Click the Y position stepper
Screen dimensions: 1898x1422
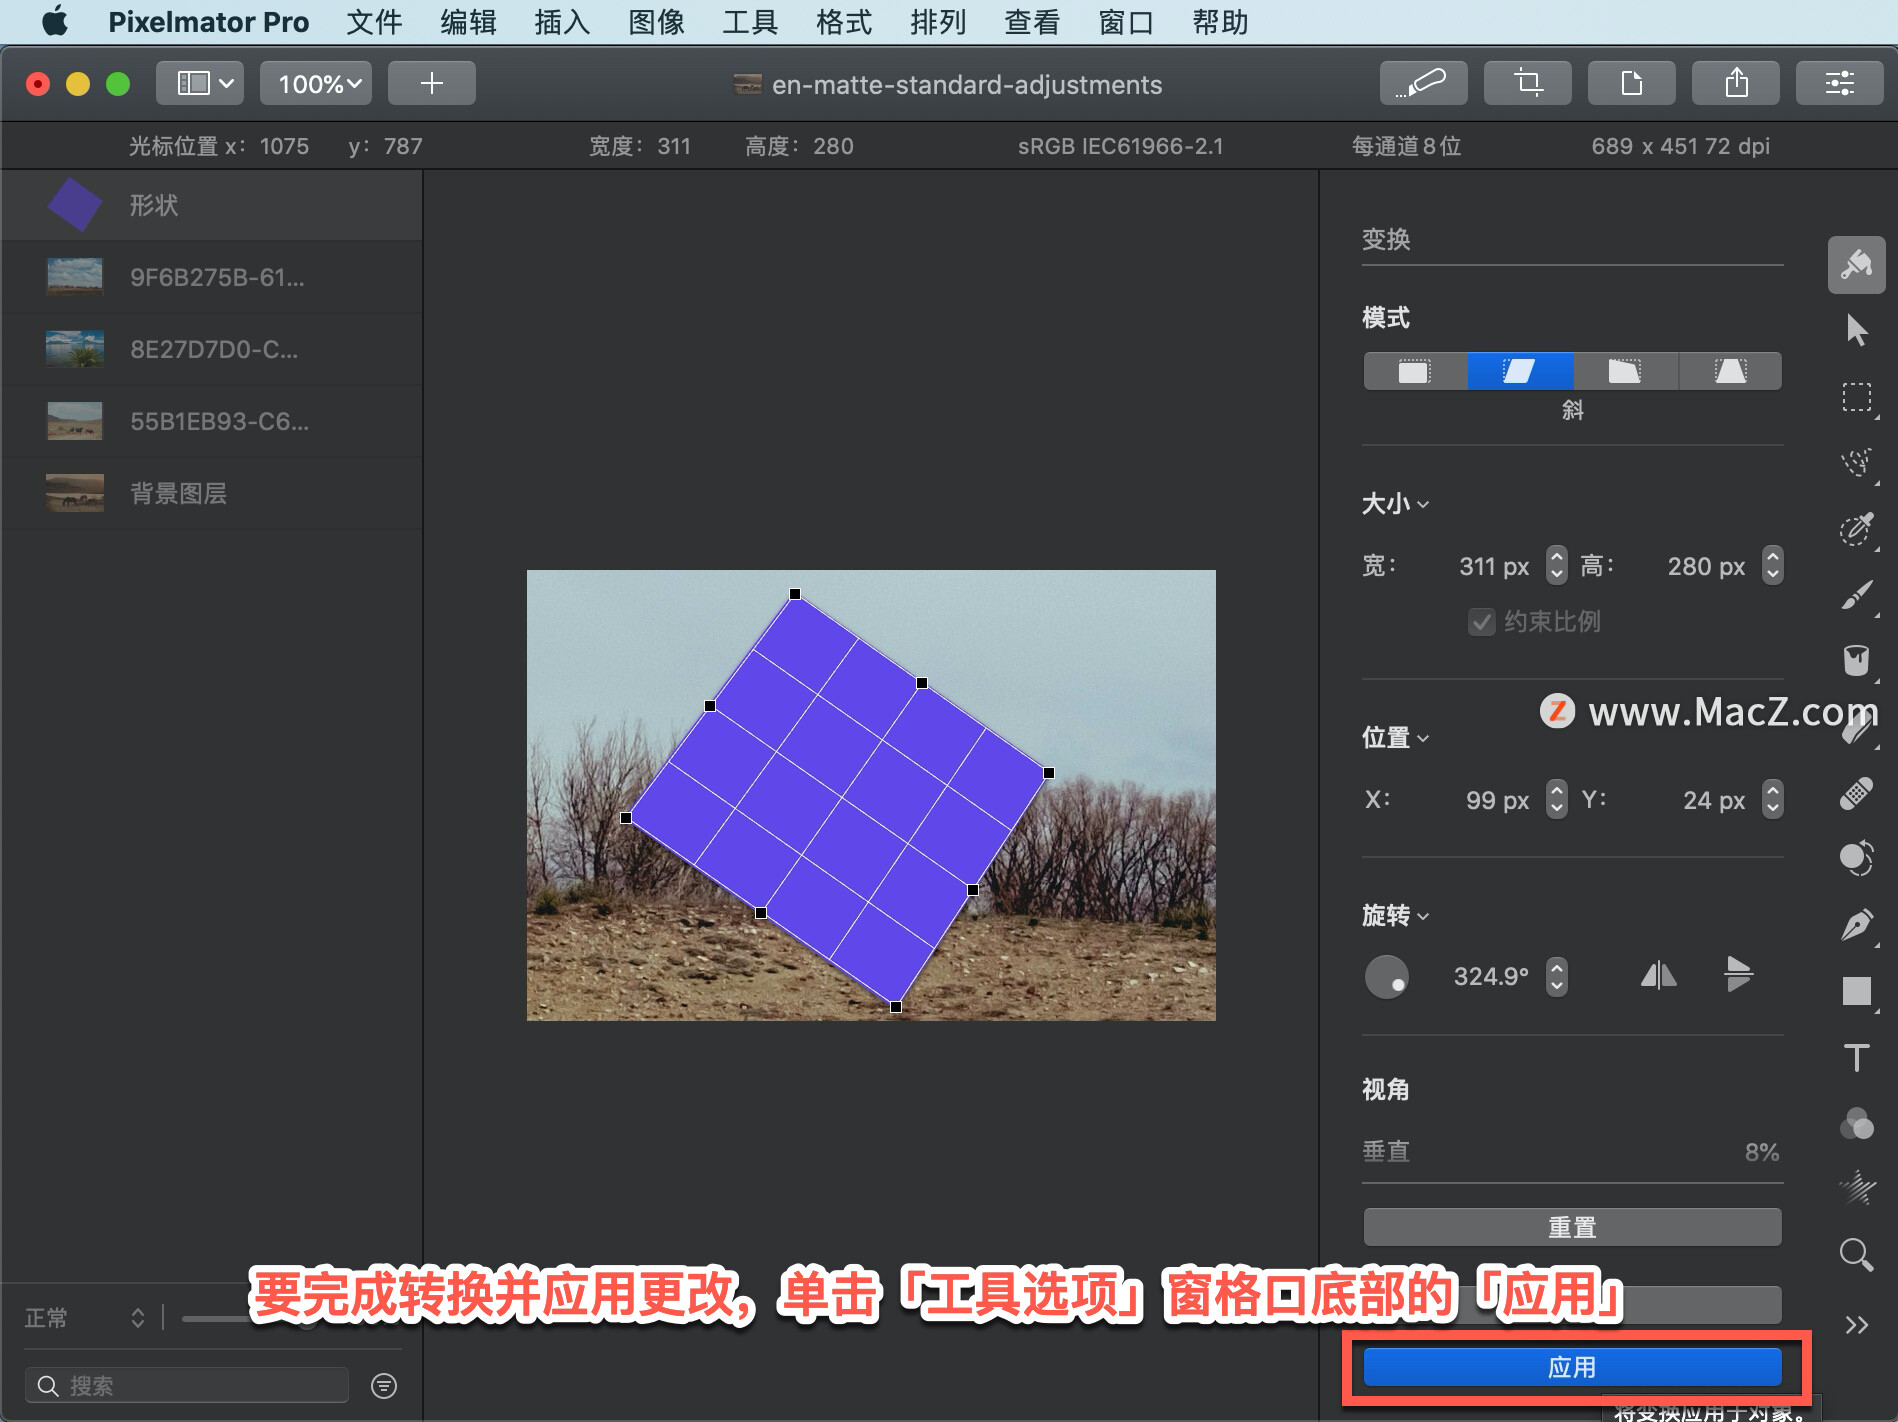[1772, 800]
